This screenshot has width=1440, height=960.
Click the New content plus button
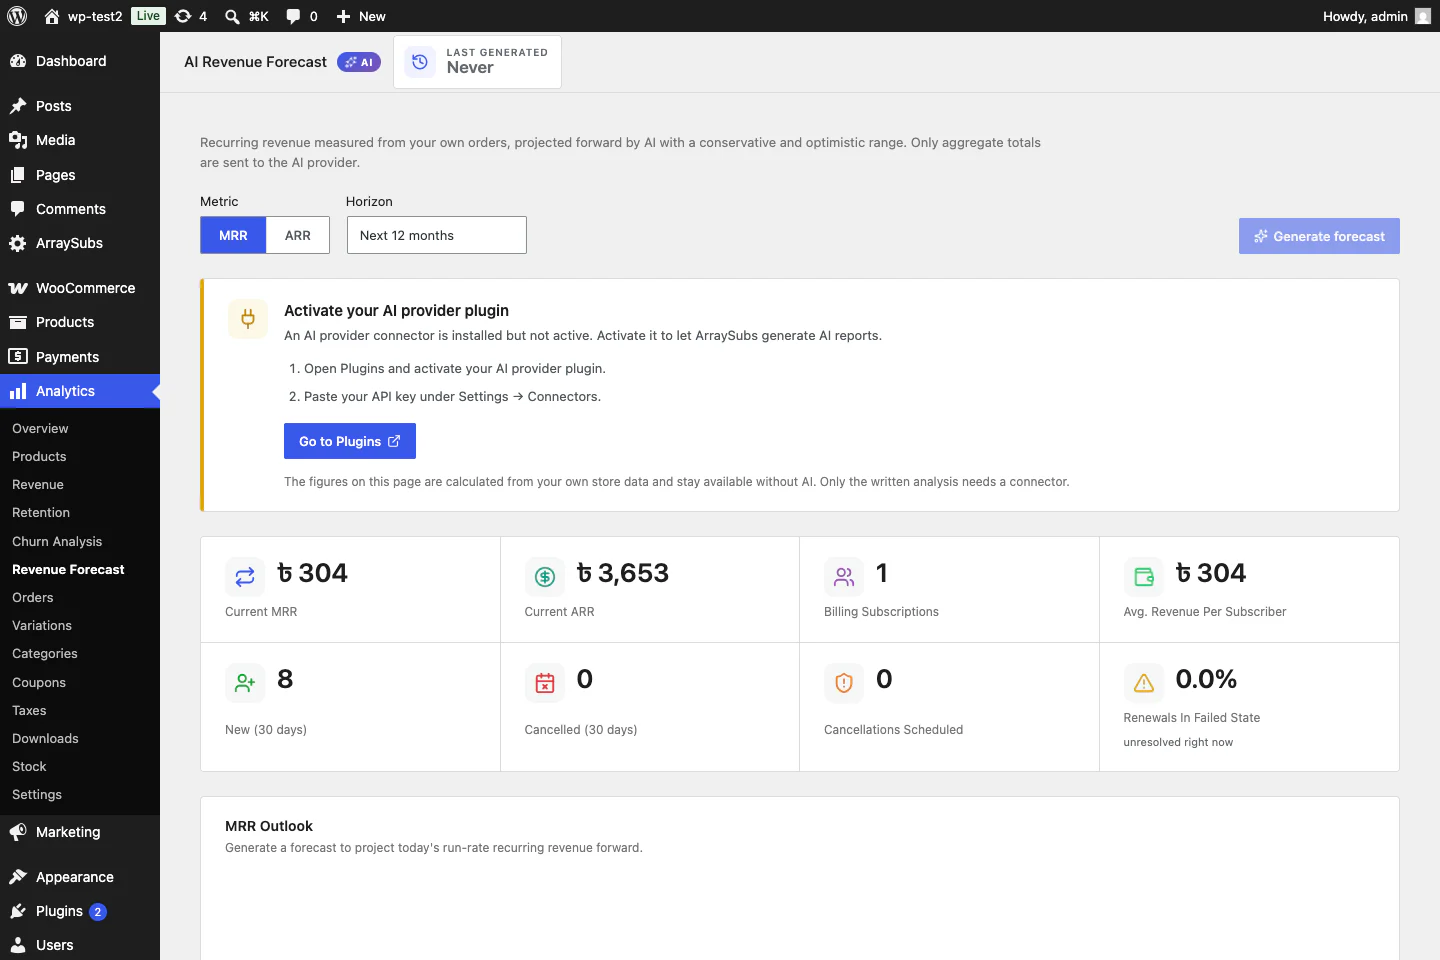[361, 16]
